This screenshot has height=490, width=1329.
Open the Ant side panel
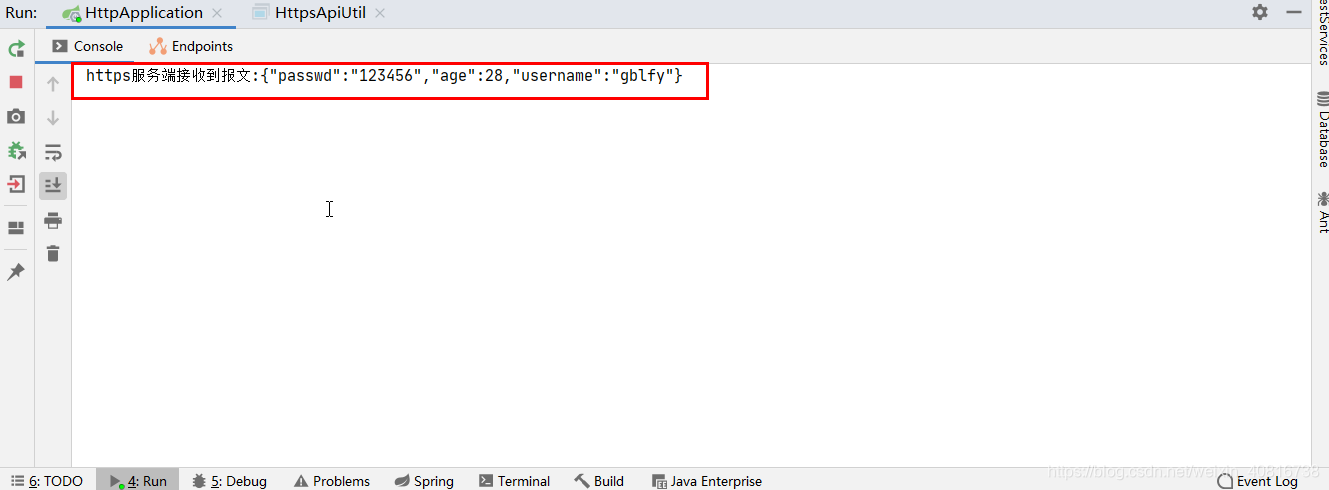click(x=1322, y=212)
